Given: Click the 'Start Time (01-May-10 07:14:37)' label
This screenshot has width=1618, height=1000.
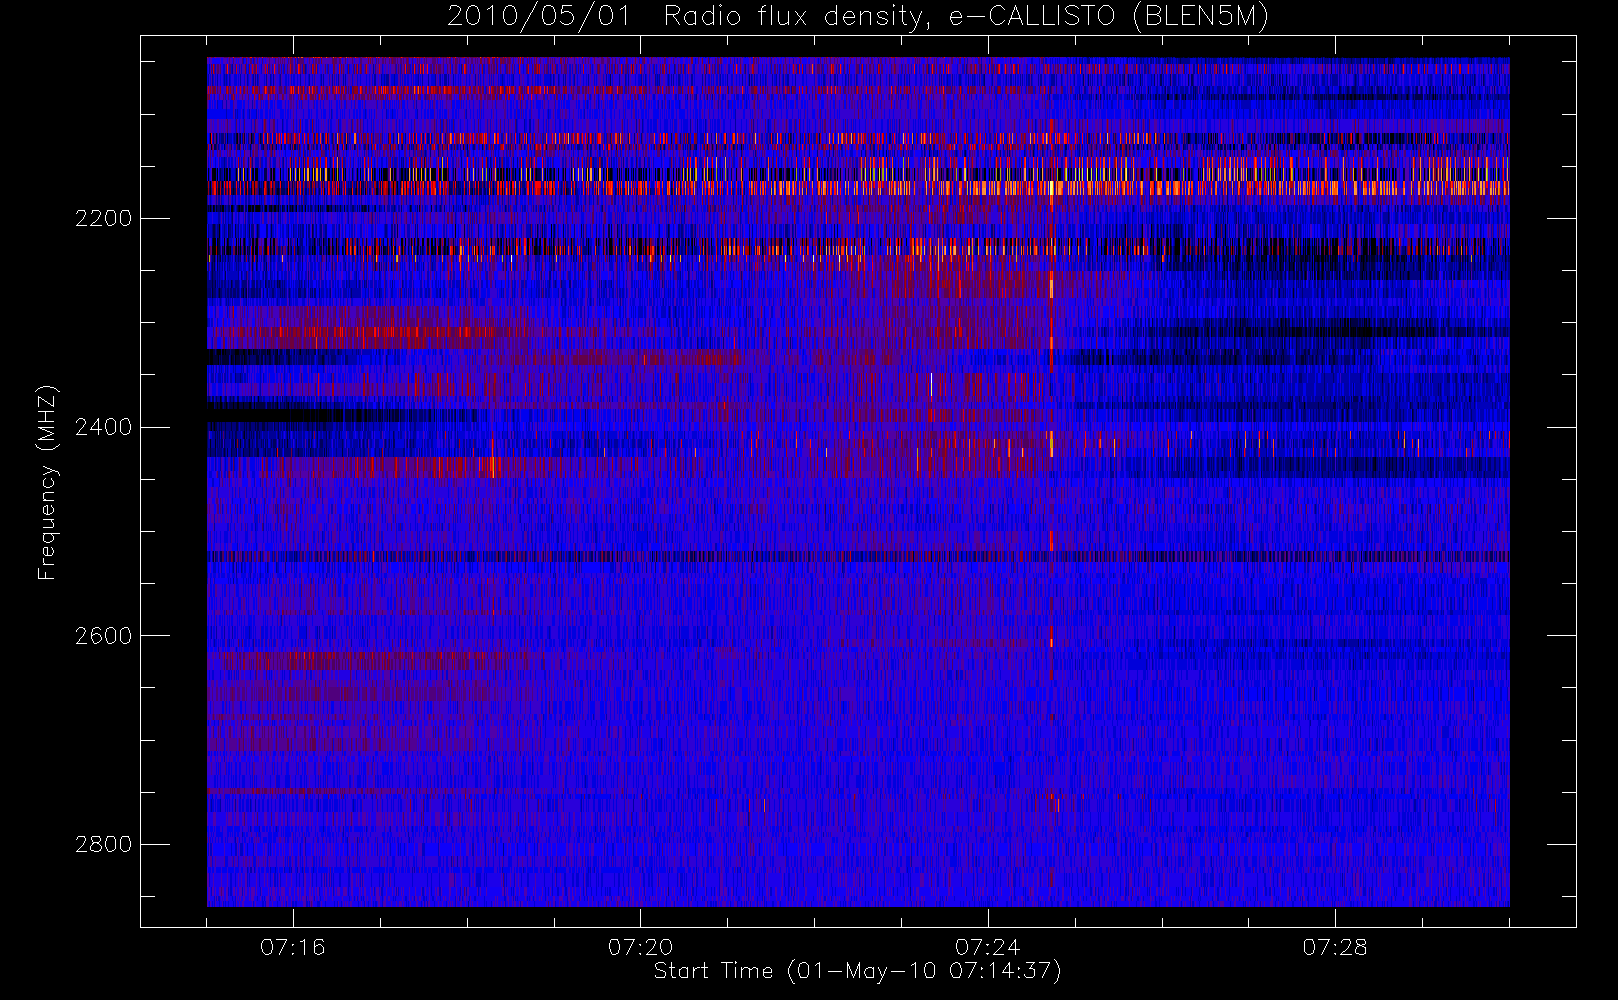Looking at the screenshot, I should click(x=858, y=971).
